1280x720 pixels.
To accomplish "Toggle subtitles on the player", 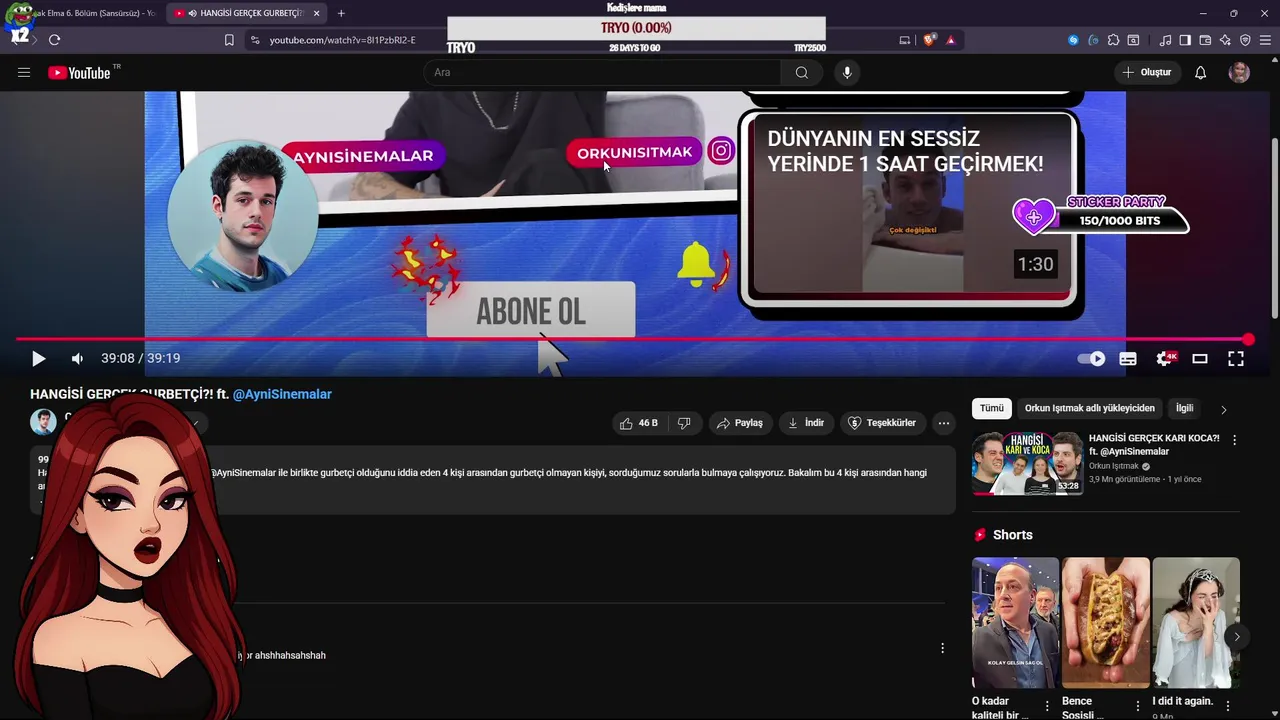I will (1128, 358).
